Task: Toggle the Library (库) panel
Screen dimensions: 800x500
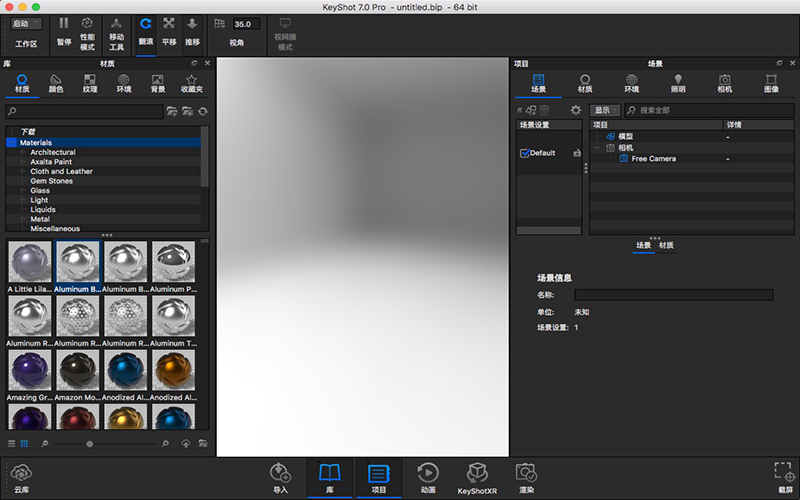Action: pos(330,478)
